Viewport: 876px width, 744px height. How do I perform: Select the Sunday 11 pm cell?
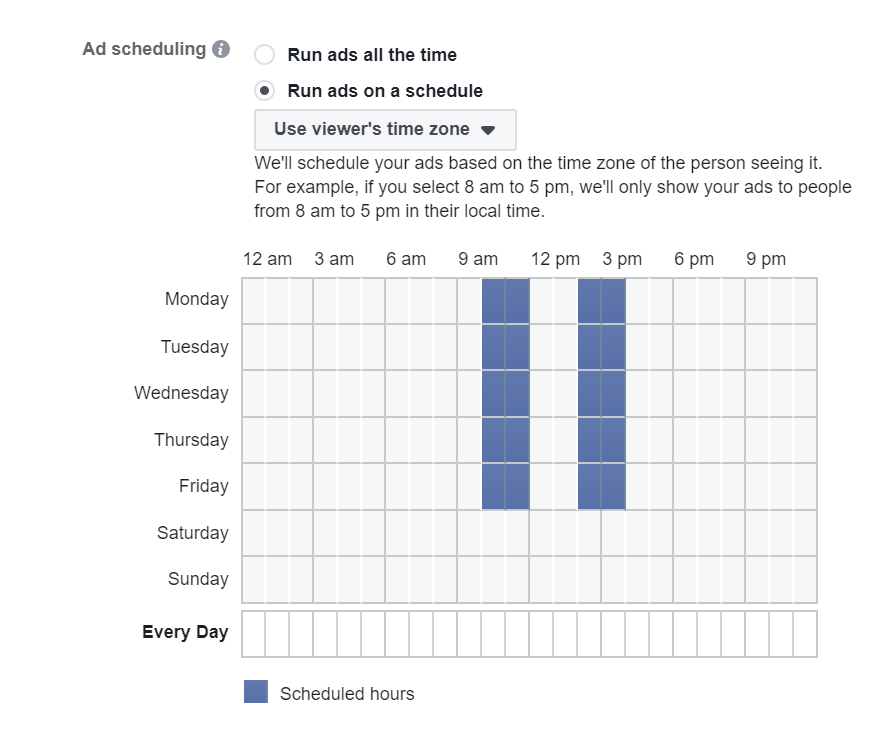(x=805, y=579)
